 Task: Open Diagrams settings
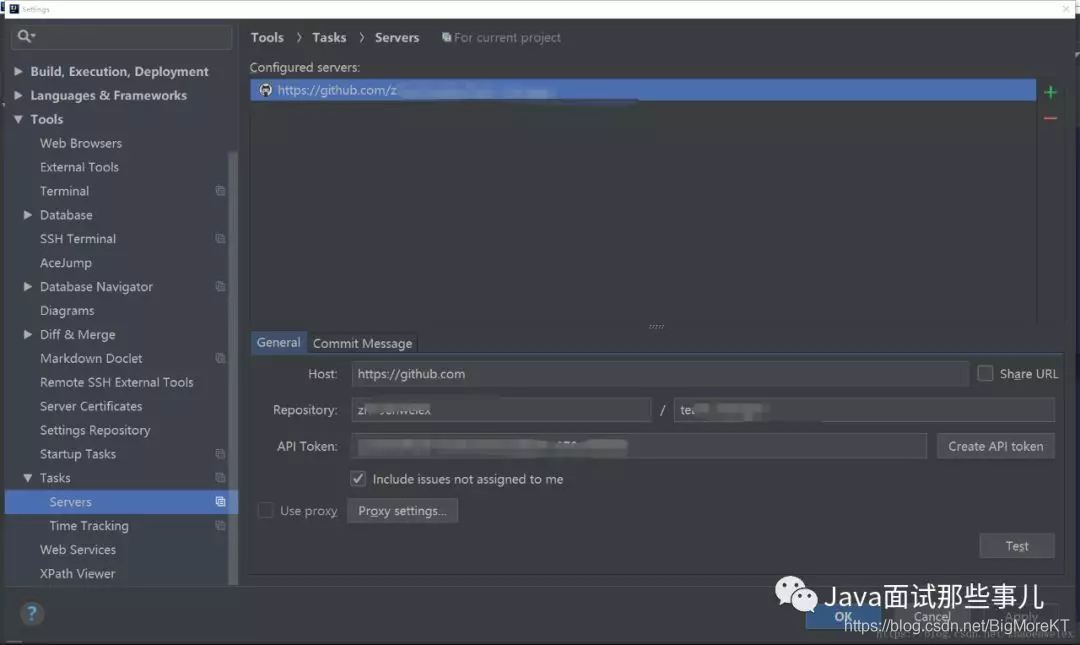tap(67, 311)
